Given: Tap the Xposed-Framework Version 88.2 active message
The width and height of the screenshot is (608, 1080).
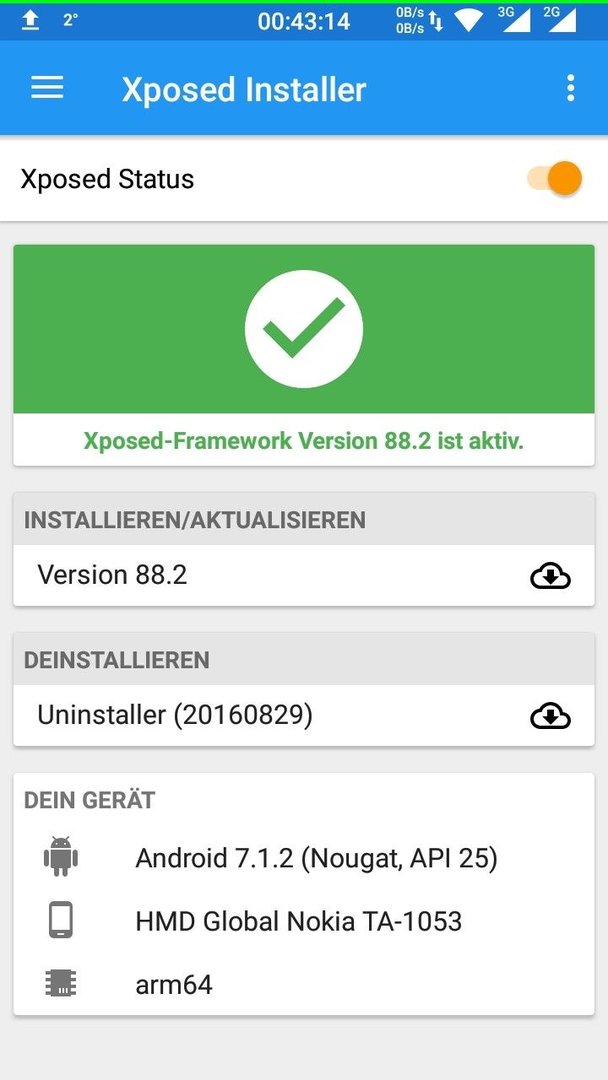Looking at the screenshot, I should [304, 441].
